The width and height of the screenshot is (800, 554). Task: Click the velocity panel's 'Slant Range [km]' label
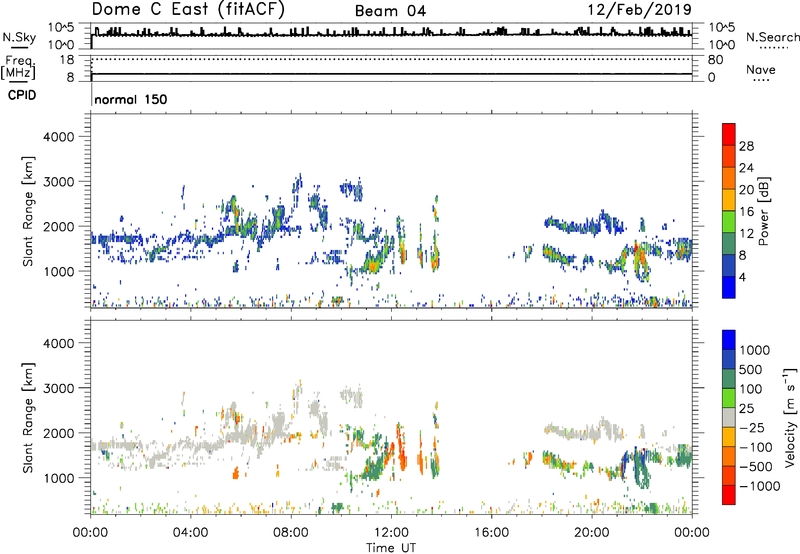pyautogui.click(x=28, y=418)
